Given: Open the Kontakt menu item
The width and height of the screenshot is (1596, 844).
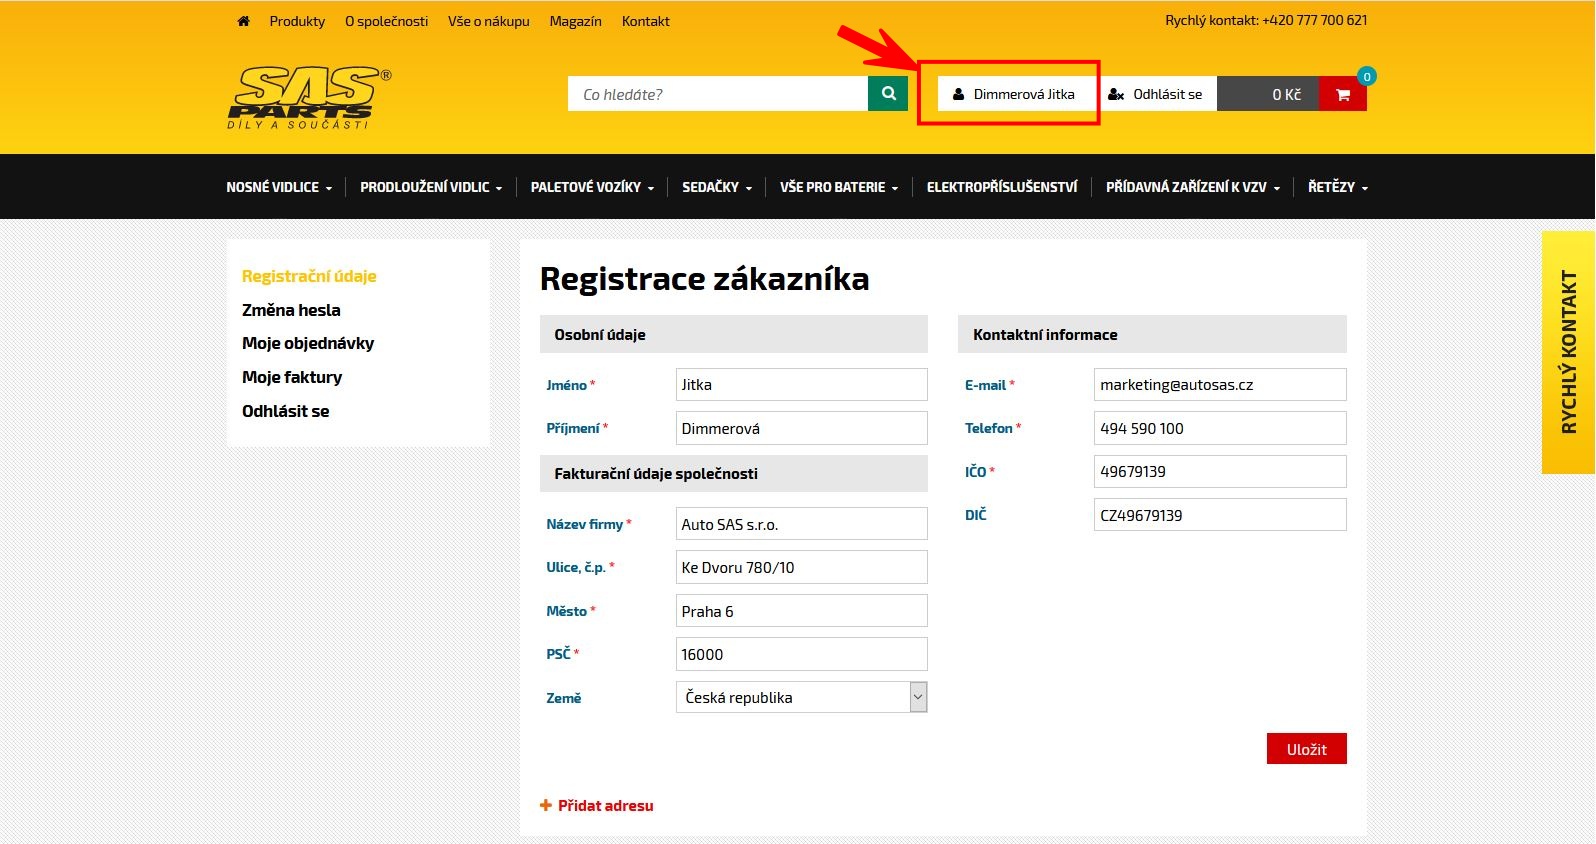Looking at the screenshot, I should click(646, 21).
